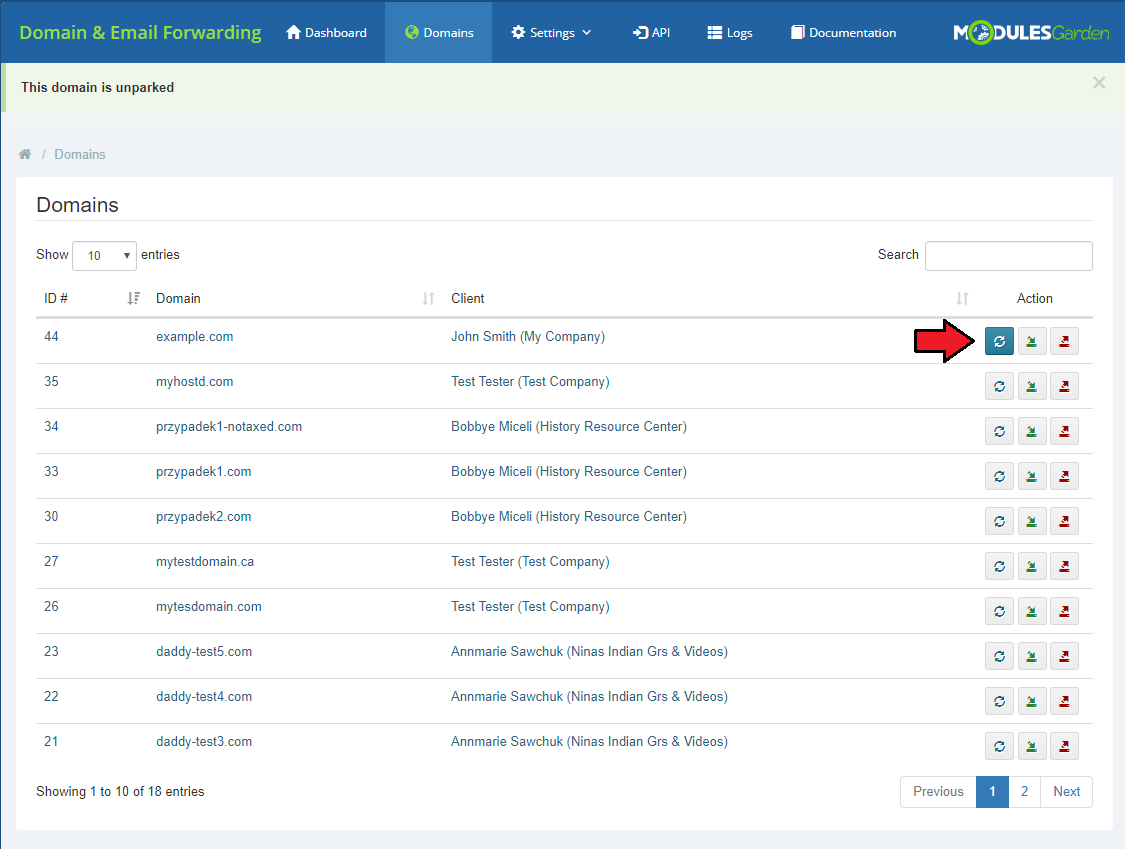Screen dimensions: 1125x849
Task: Expand the Settings menu in navbar
Action: (550, 32)
